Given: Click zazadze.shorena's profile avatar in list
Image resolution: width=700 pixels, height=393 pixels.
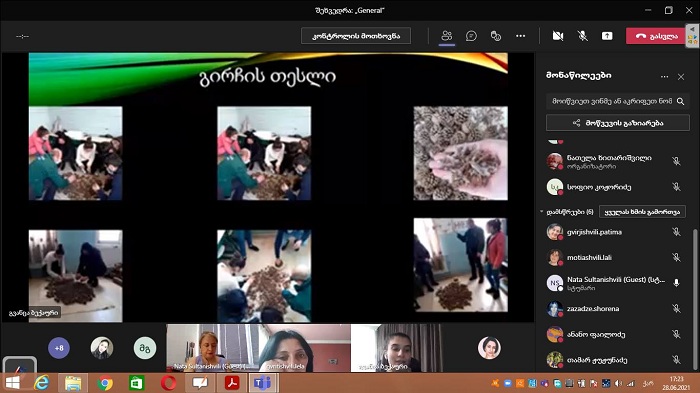Looking at the screenshot, I should coord(554,309).
